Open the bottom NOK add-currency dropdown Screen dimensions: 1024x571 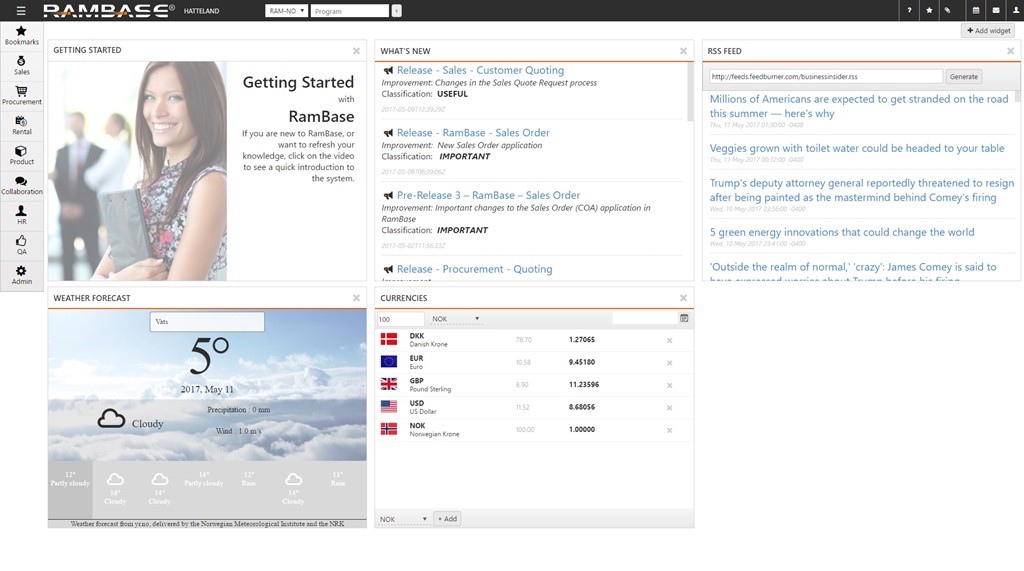point(404,519)
